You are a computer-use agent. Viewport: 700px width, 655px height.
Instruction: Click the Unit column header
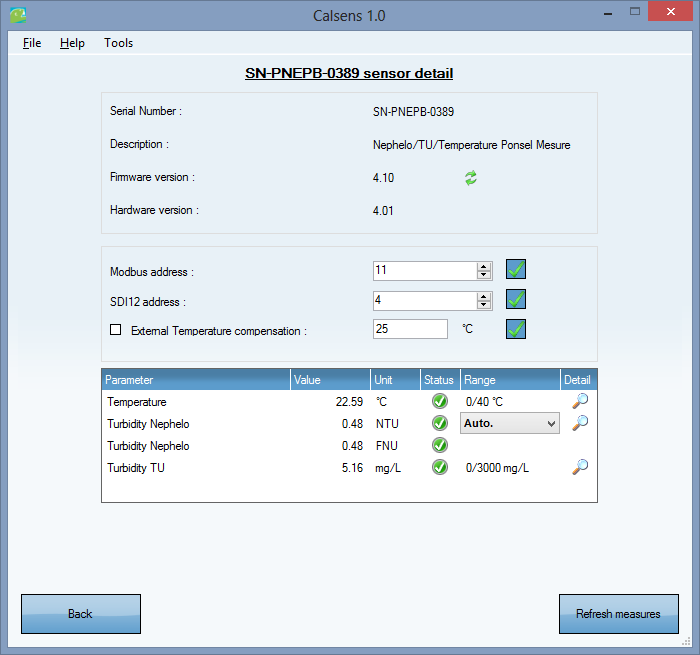396,380
